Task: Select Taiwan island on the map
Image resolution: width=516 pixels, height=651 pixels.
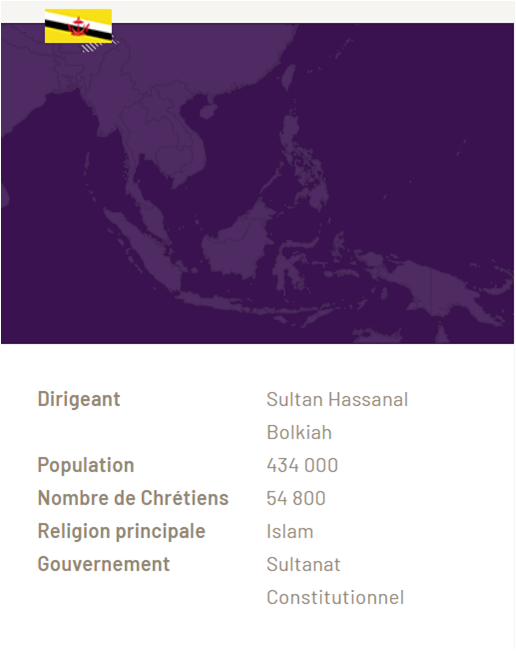Action: click(x=289, y=78)
